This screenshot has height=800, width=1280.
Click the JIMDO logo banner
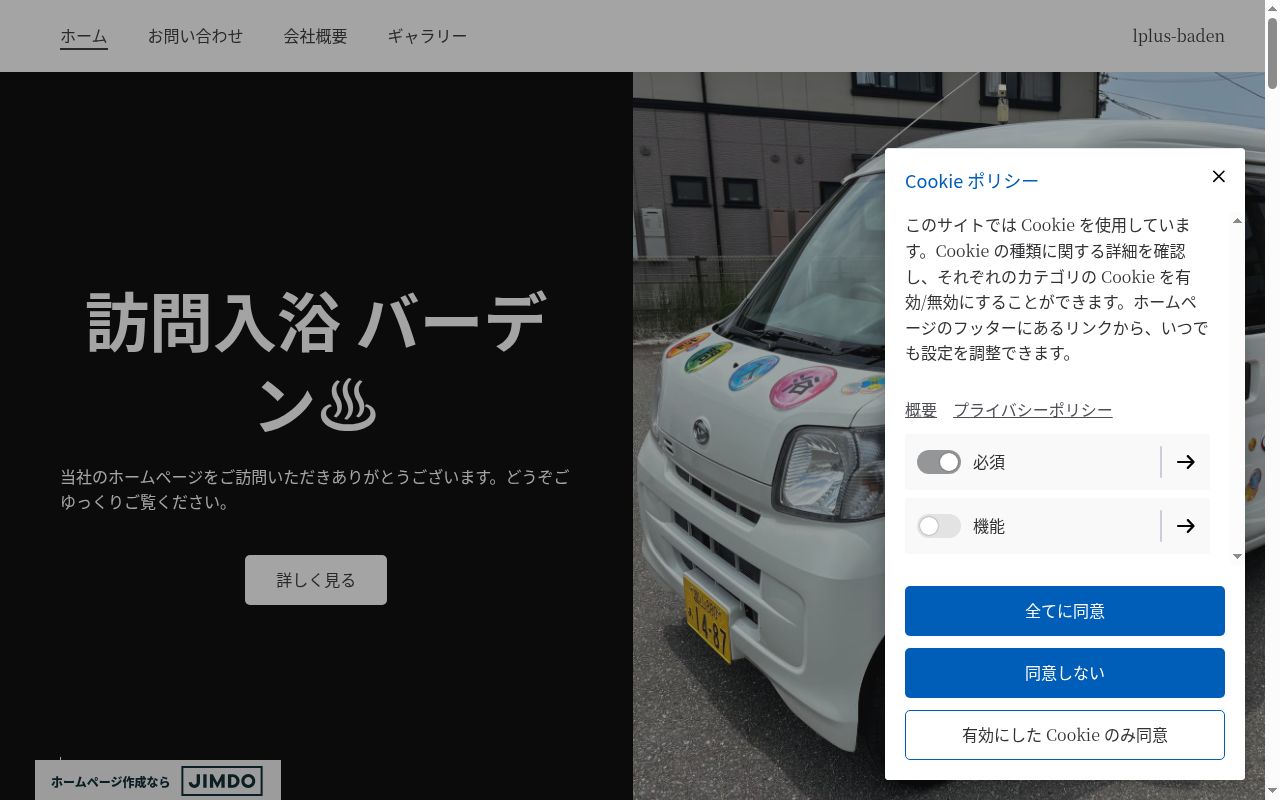[158, 781]
